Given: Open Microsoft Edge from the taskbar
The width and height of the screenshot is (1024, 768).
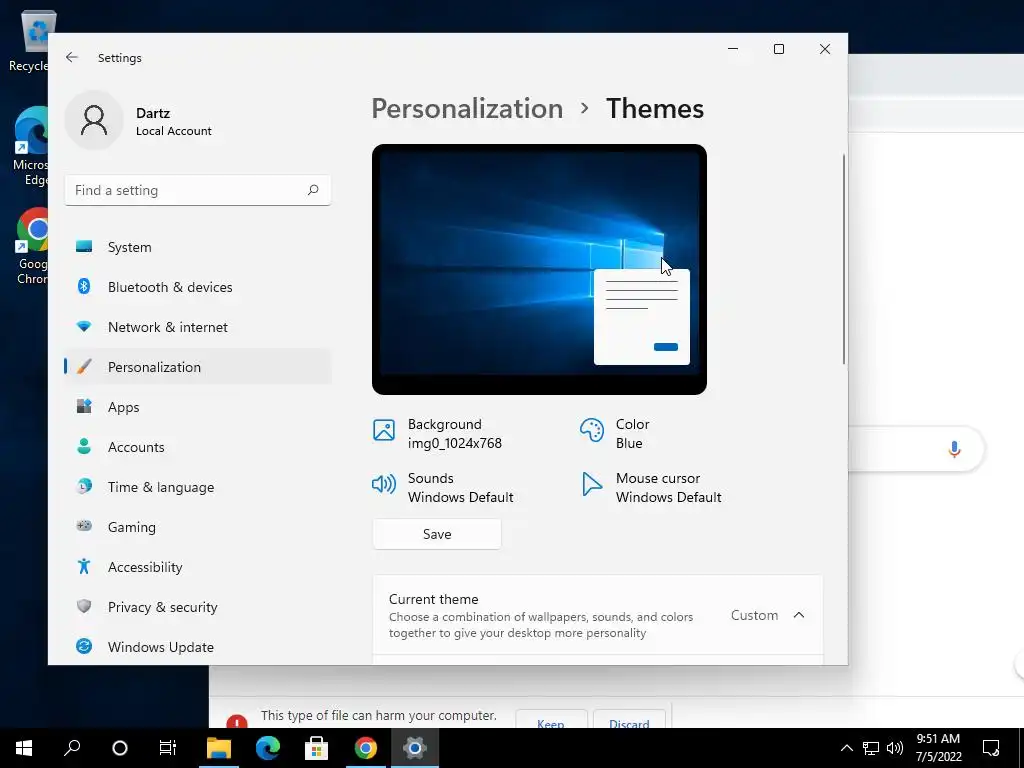Looking at the screenshot, I should [x=268, y=748].
